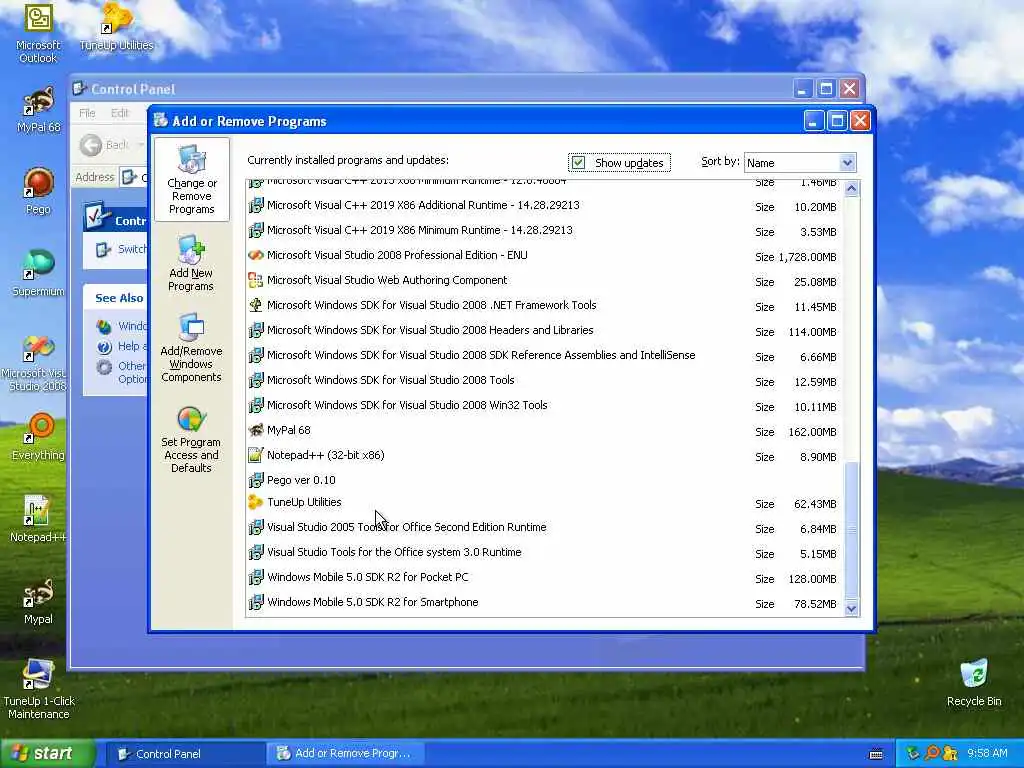Open Edit menu in Control Panel window
The image size is (1024, 768).
pos(120,113)
